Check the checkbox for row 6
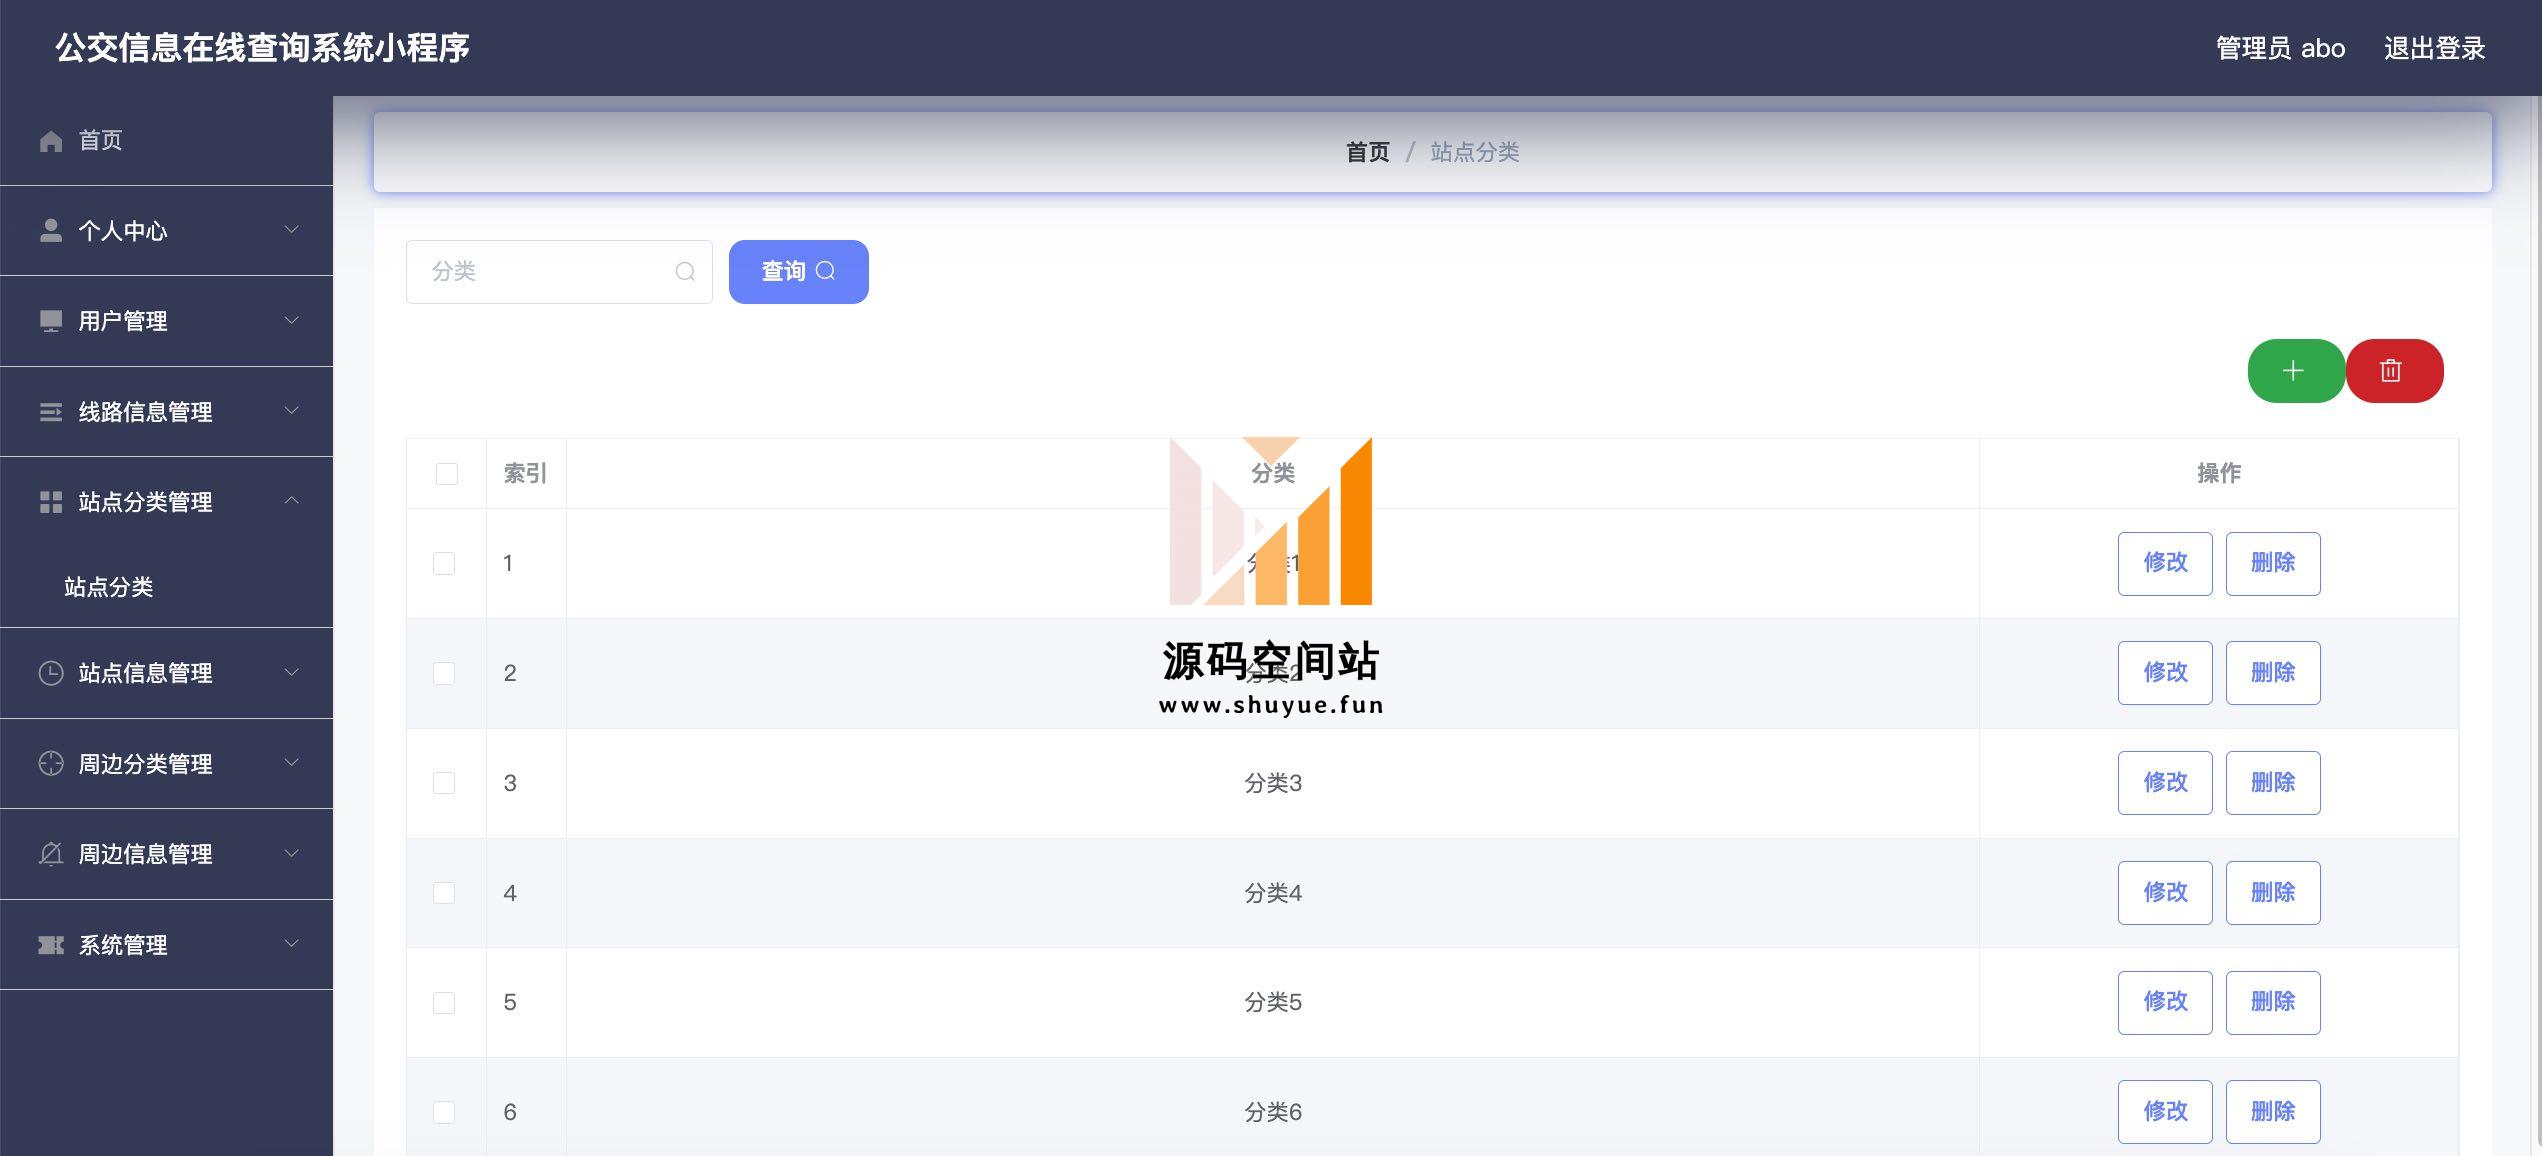This screenshot has height=1156, width=2542. tap(444, 1112)
